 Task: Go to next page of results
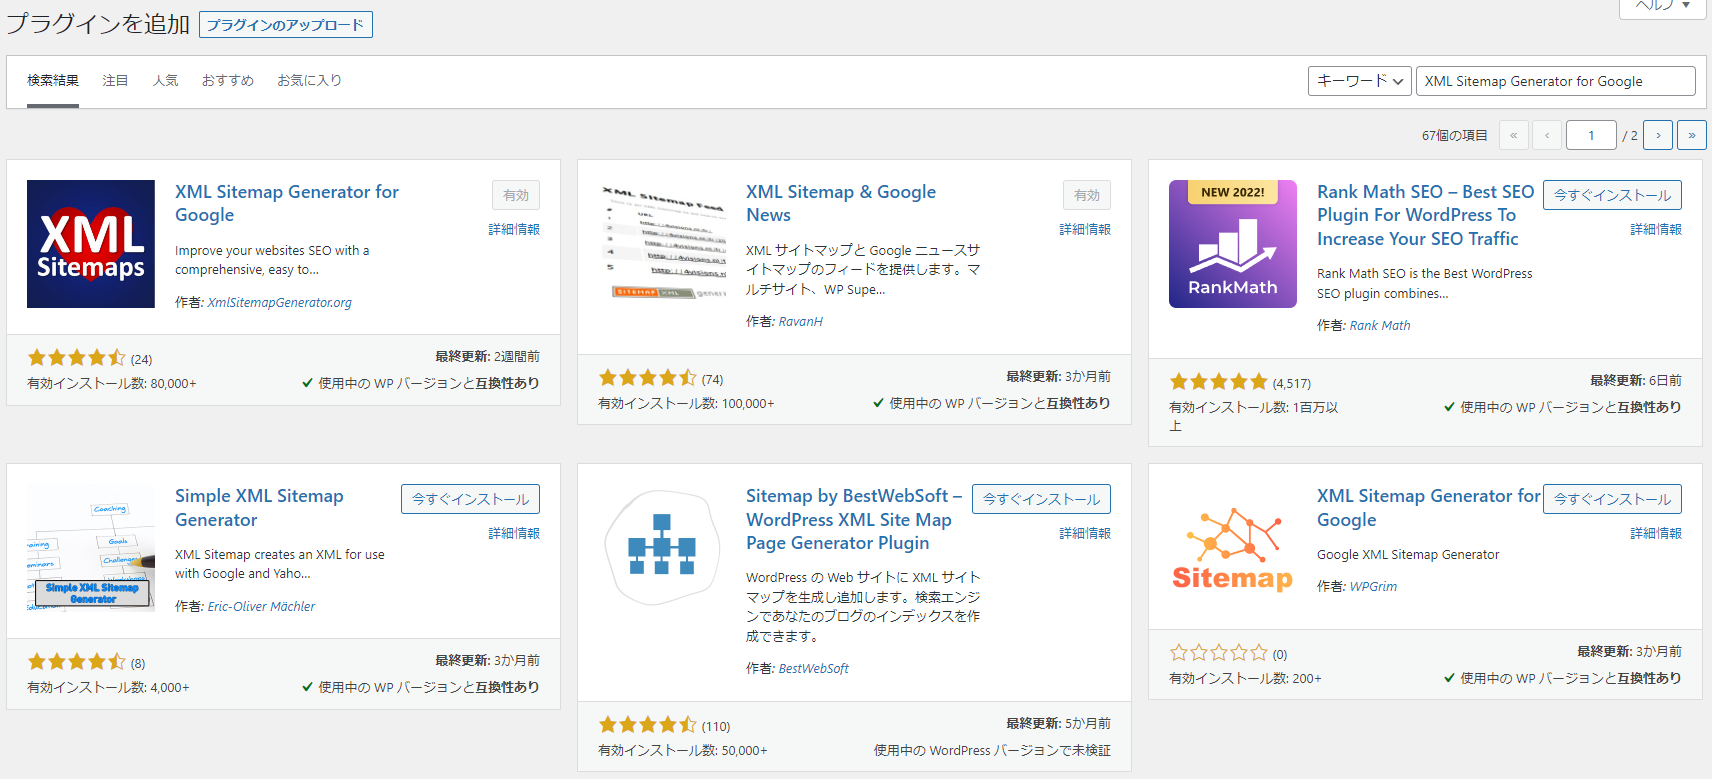[x=1658, y=135]
